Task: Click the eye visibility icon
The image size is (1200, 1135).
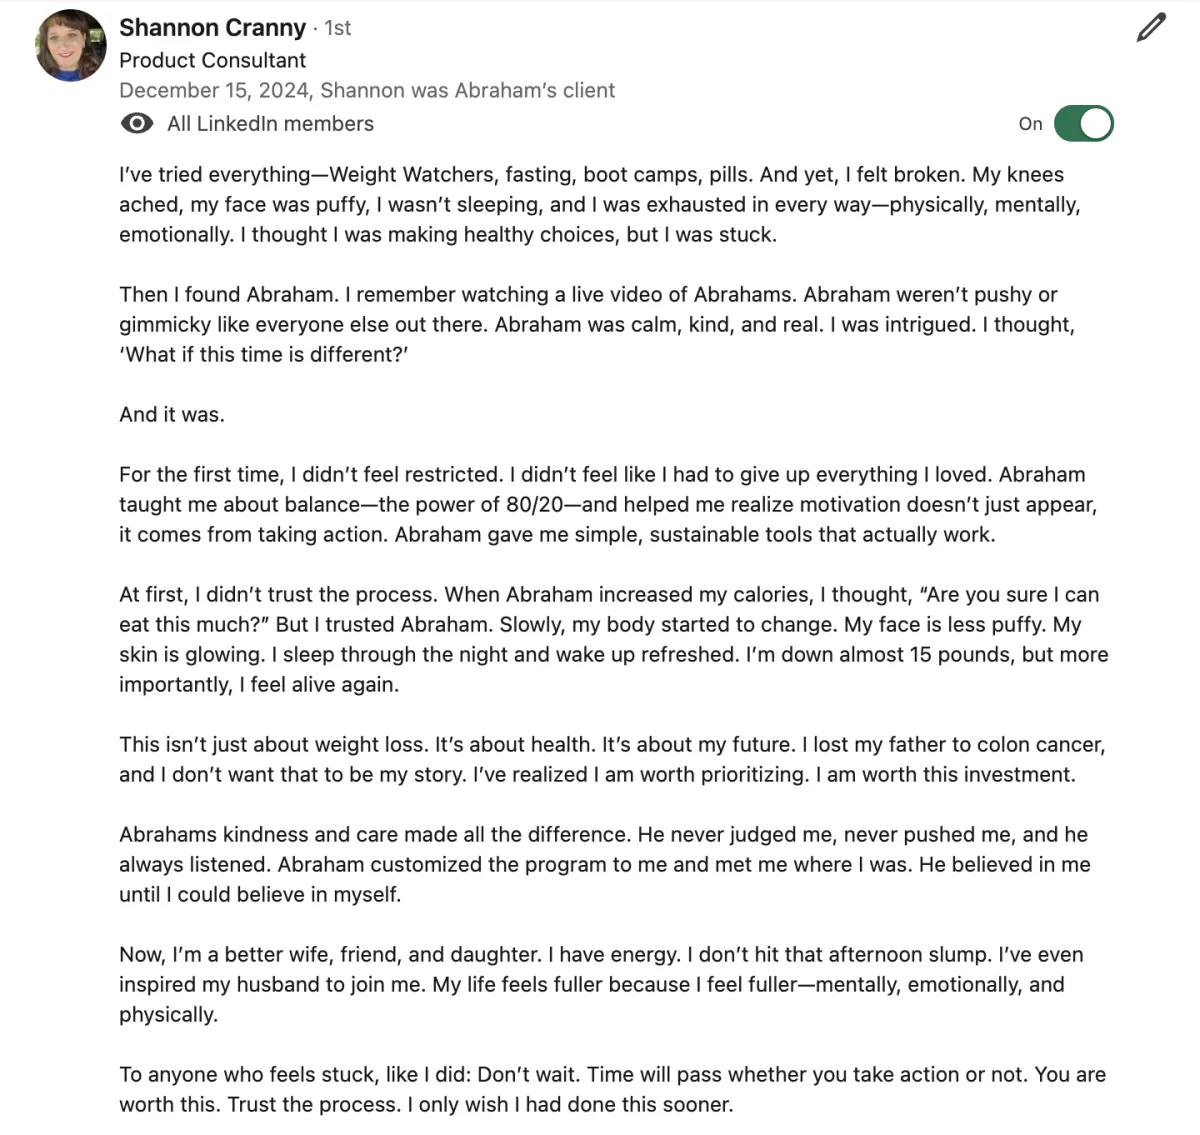Action: click(x=137, y=124)
